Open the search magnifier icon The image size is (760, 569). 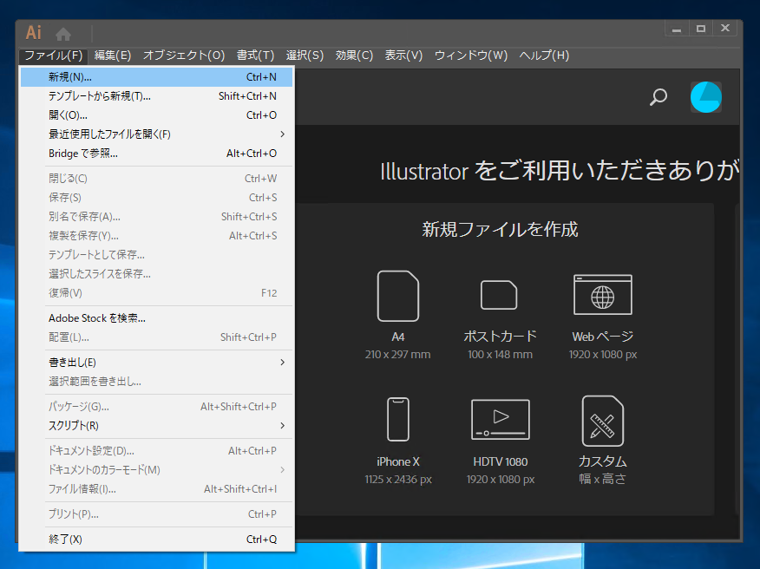coord(658,97)
